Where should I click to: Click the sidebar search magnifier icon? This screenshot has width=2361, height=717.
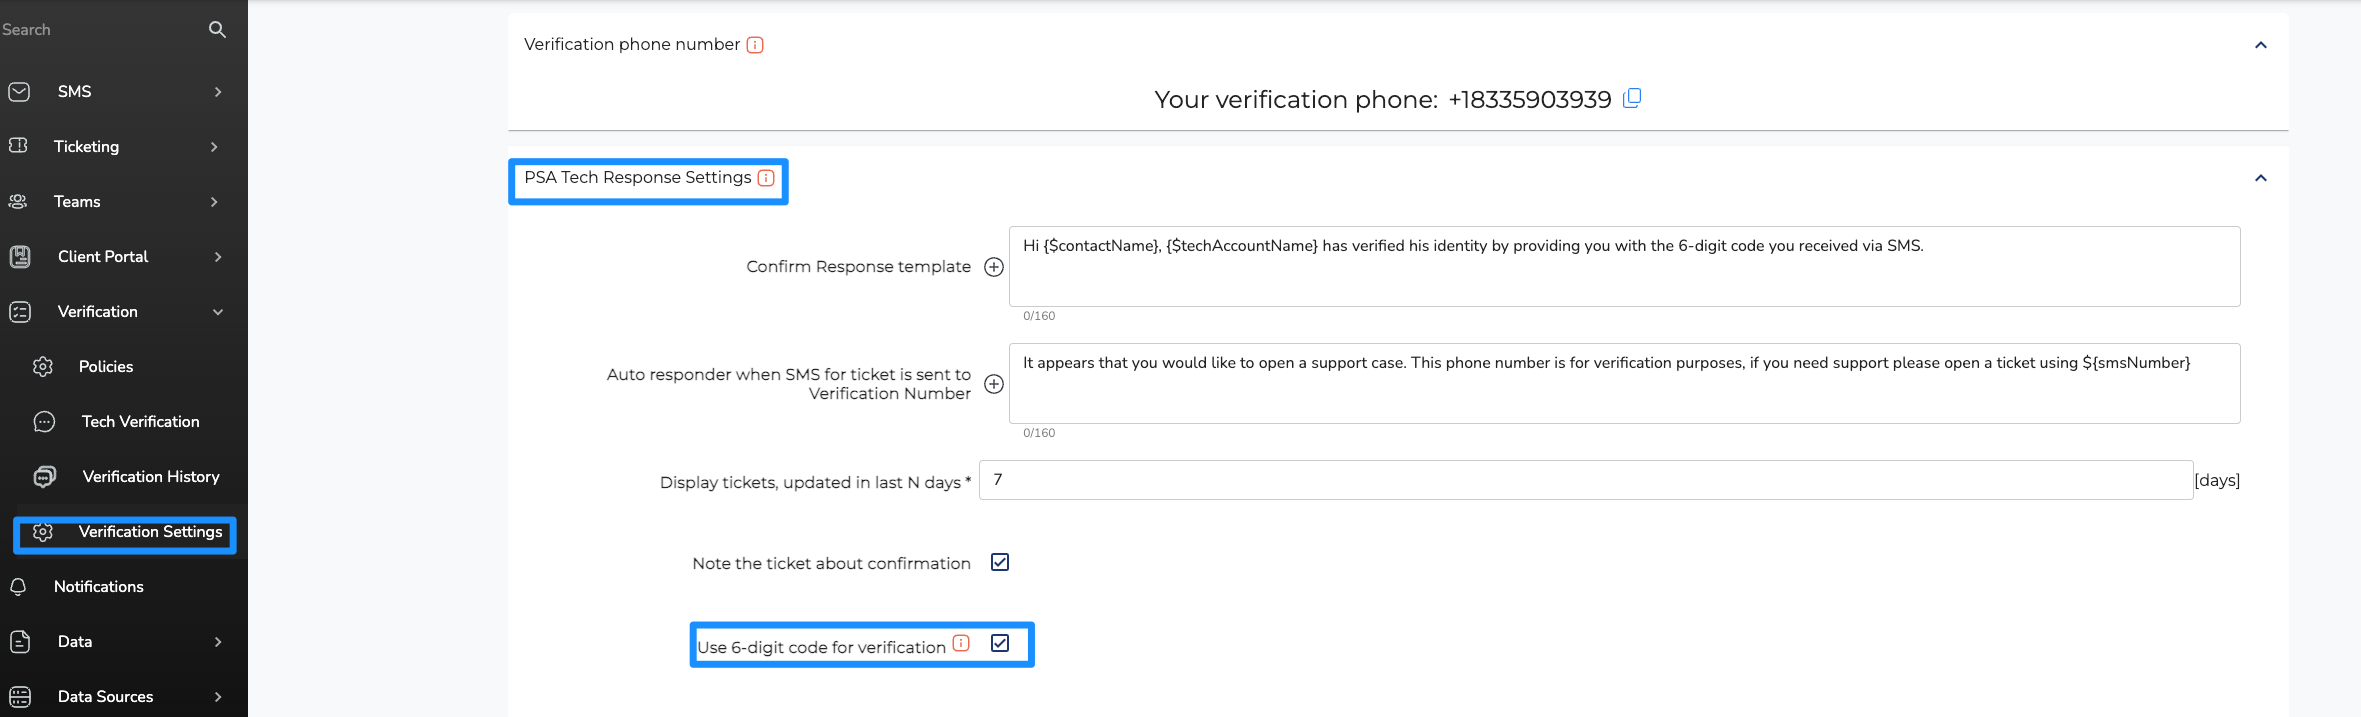coord(217,30)
